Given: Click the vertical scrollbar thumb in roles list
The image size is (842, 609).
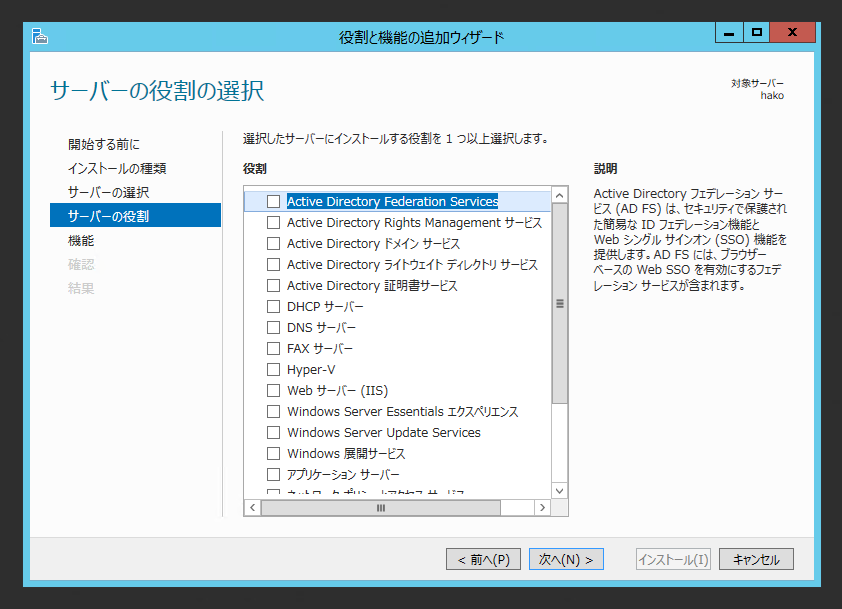Looking at the screenshot, I should [x=560, y=303].
